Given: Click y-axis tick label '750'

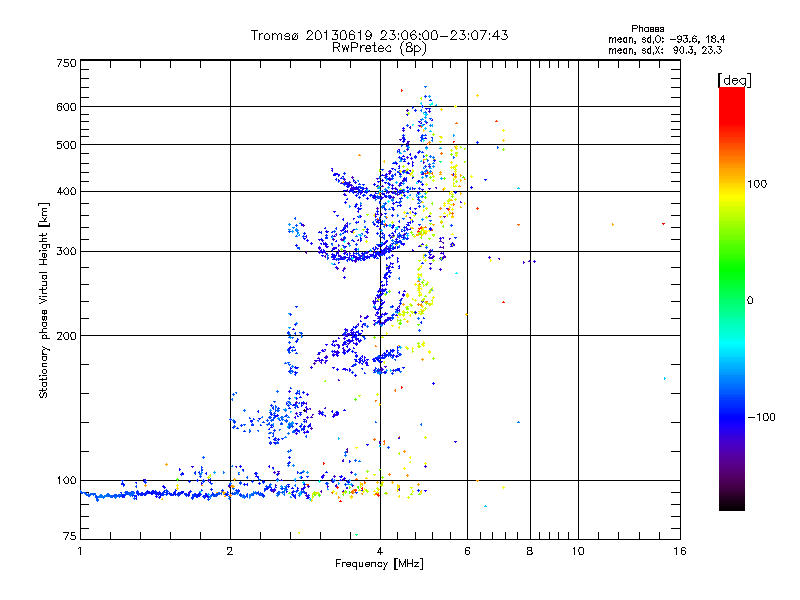Looking at the screenshot, I should pos(66,63).
